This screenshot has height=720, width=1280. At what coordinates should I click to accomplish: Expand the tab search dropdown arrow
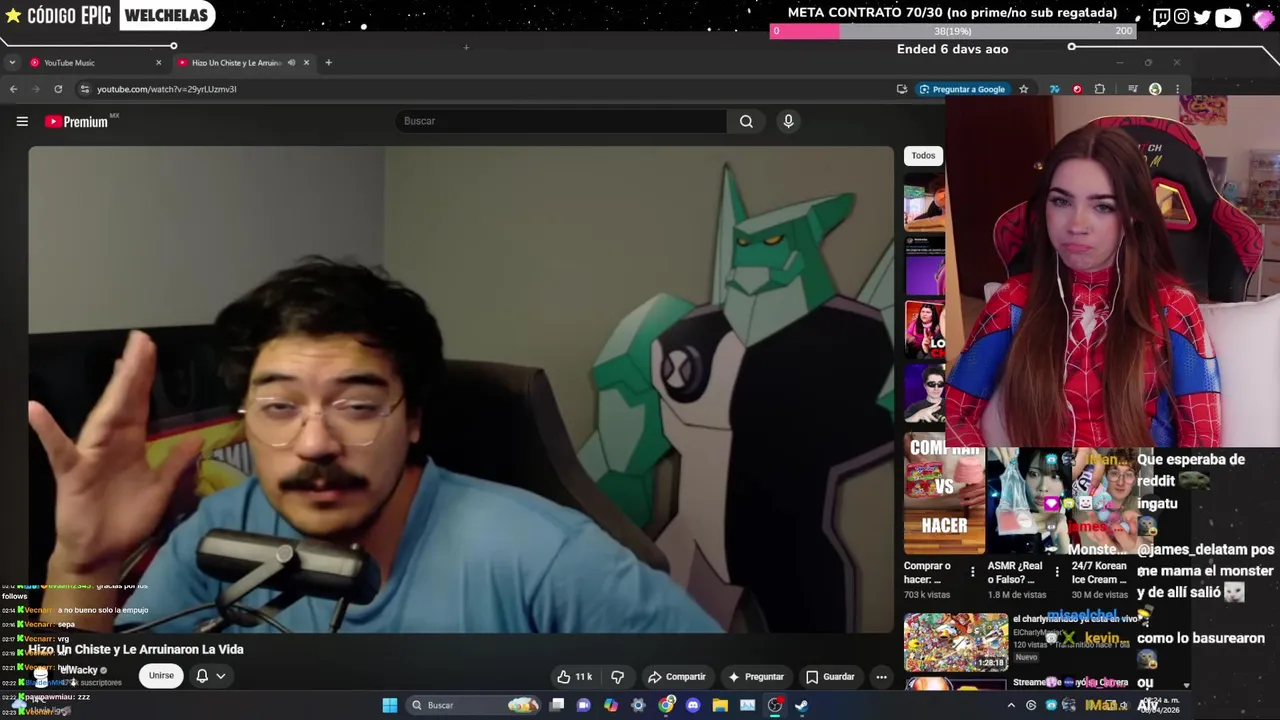point(11,63)
